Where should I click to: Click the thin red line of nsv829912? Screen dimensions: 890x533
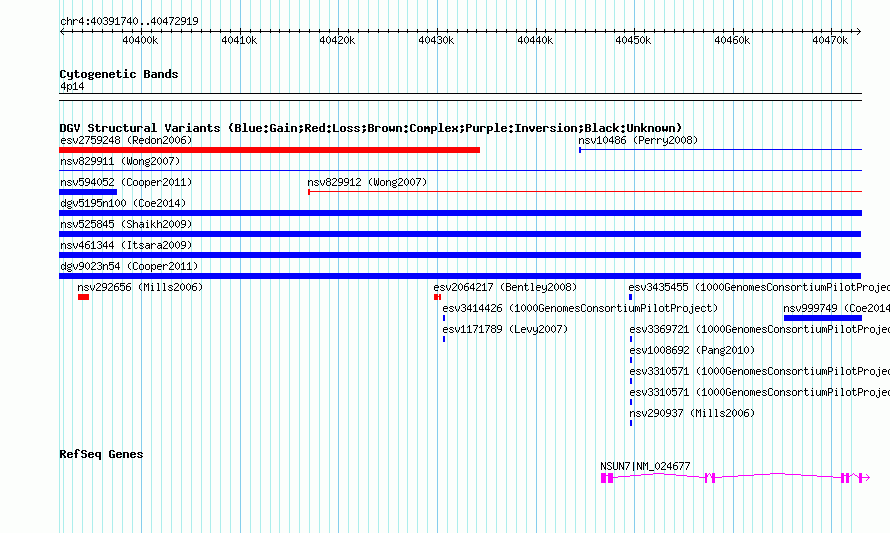coord(585,192)
